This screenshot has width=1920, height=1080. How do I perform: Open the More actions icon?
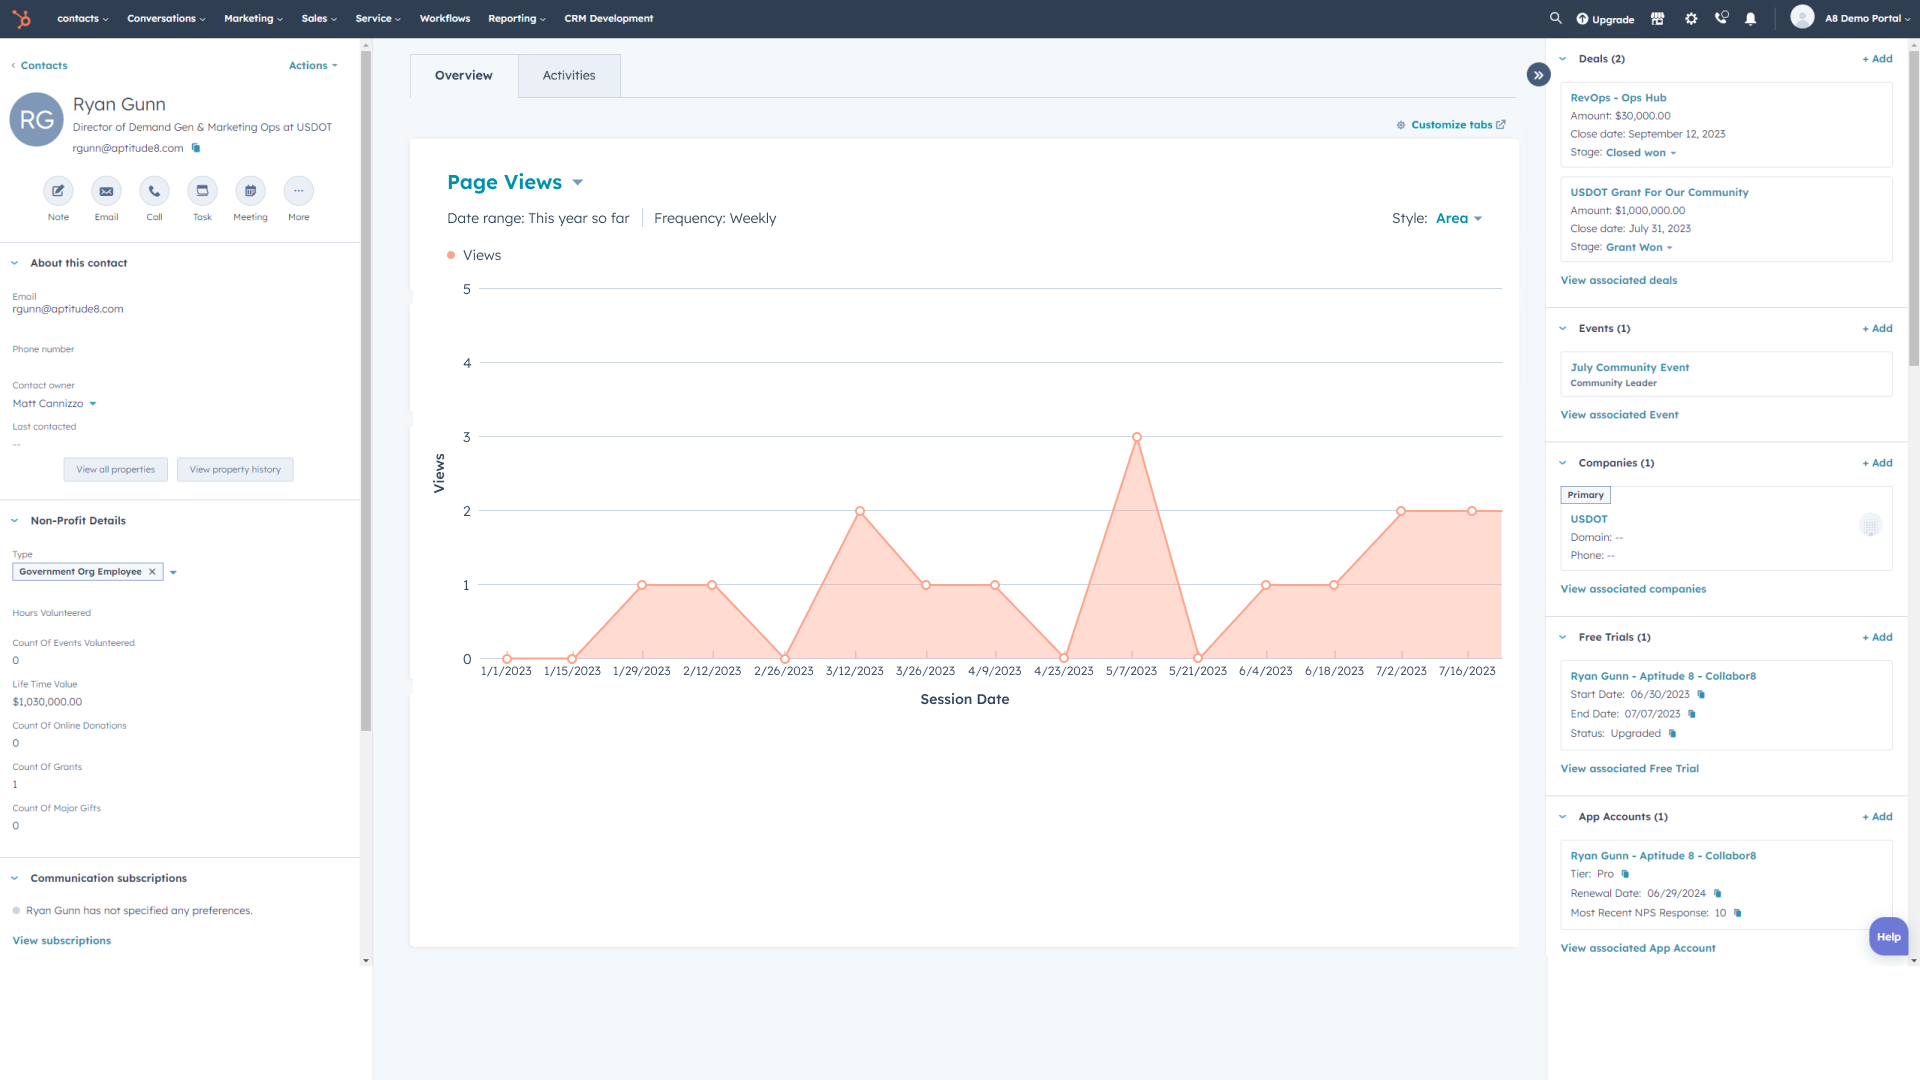click(298, 191)
